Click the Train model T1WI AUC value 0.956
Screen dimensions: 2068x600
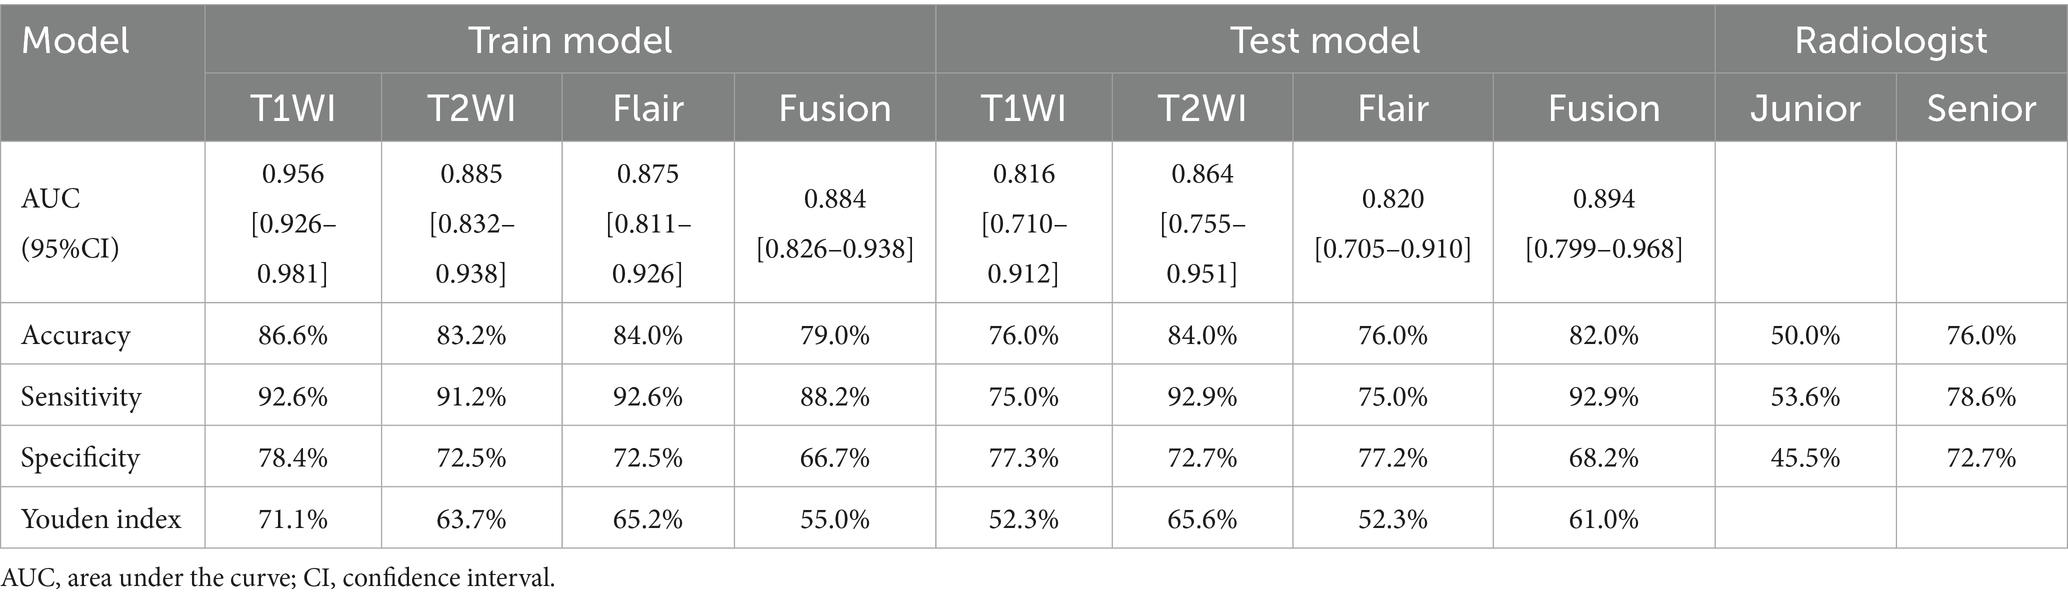click(293, 174)
